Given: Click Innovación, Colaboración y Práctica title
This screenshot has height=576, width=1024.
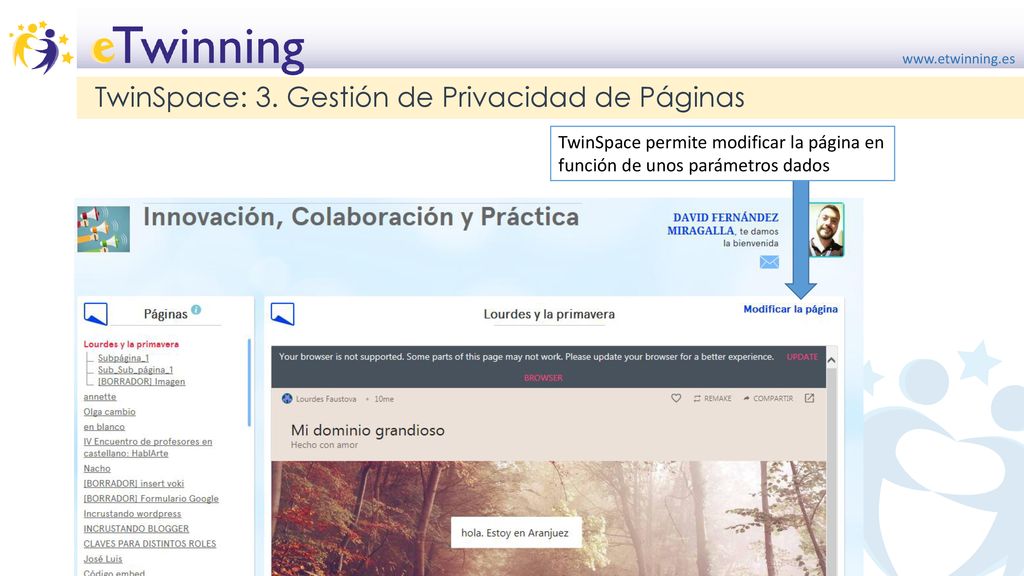Looking at the screenshot, I should tap(361, 217).
